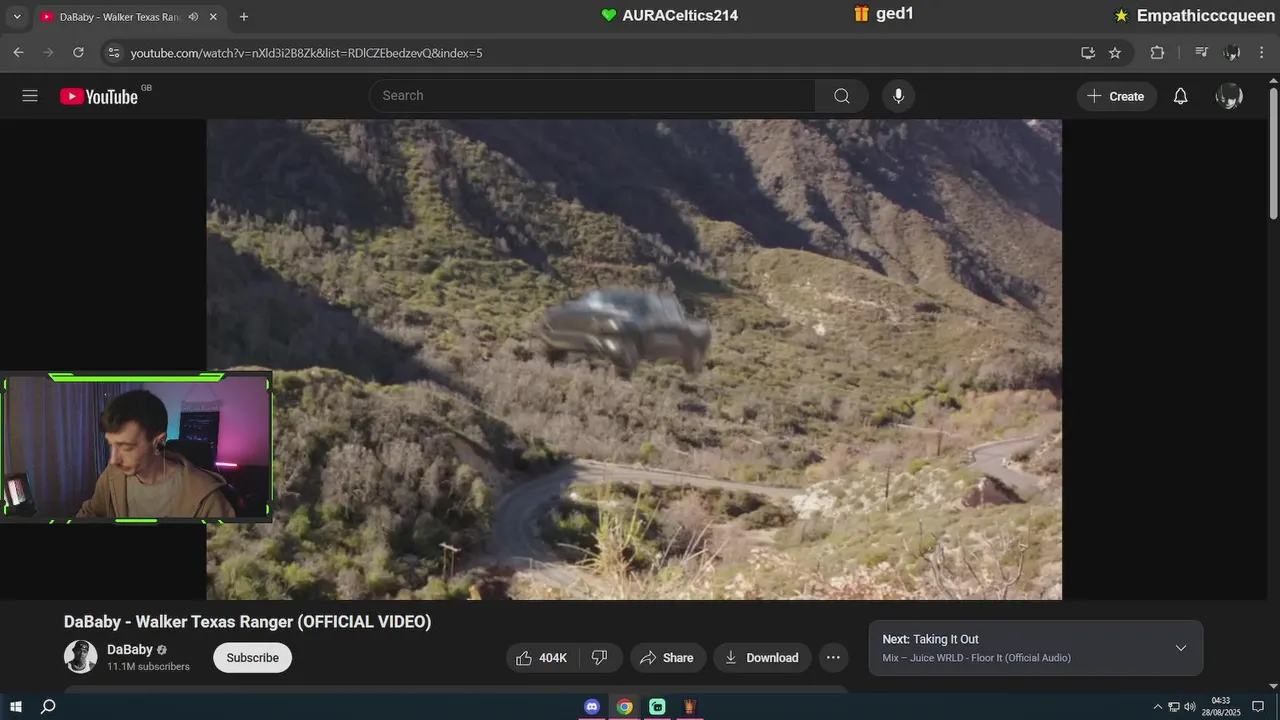The image size is (1280, 720).
Task: Start voice search with the microphone
Action: [898, 96]
